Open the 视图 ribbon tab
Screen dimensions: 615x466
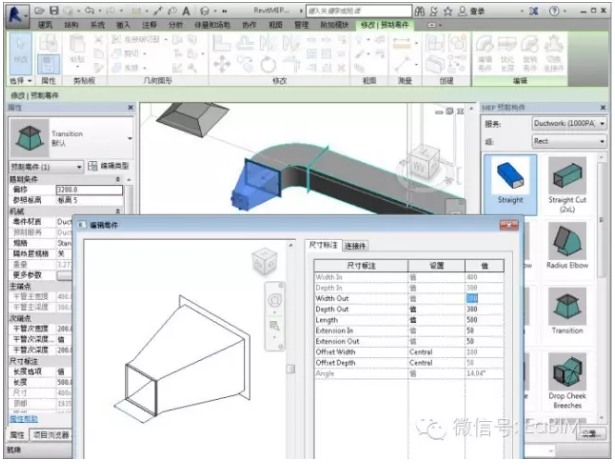275,25
